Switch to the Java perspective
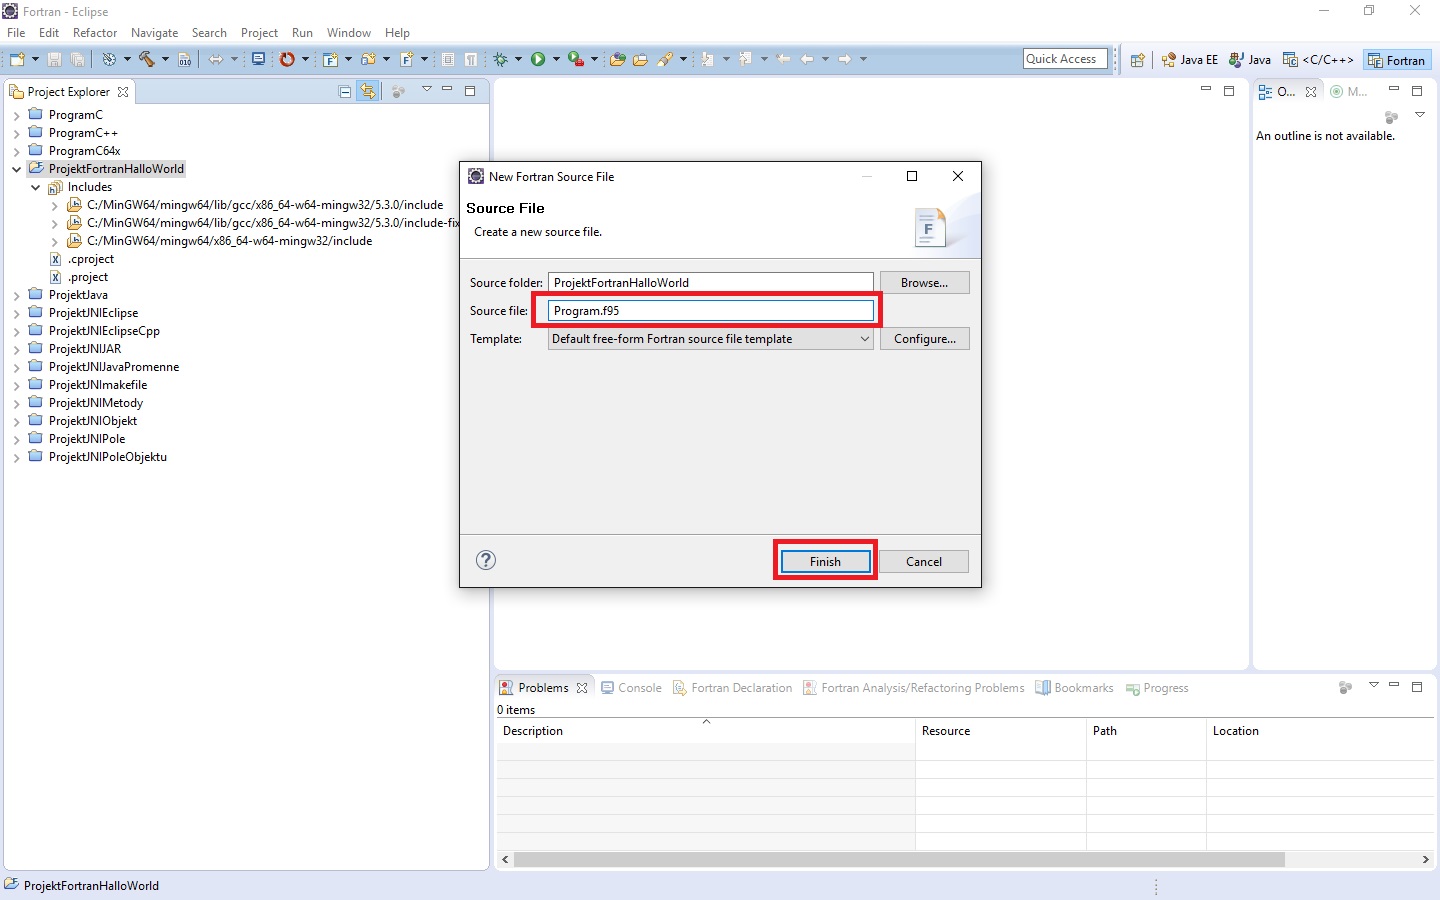 click(x=1250, y=60)
